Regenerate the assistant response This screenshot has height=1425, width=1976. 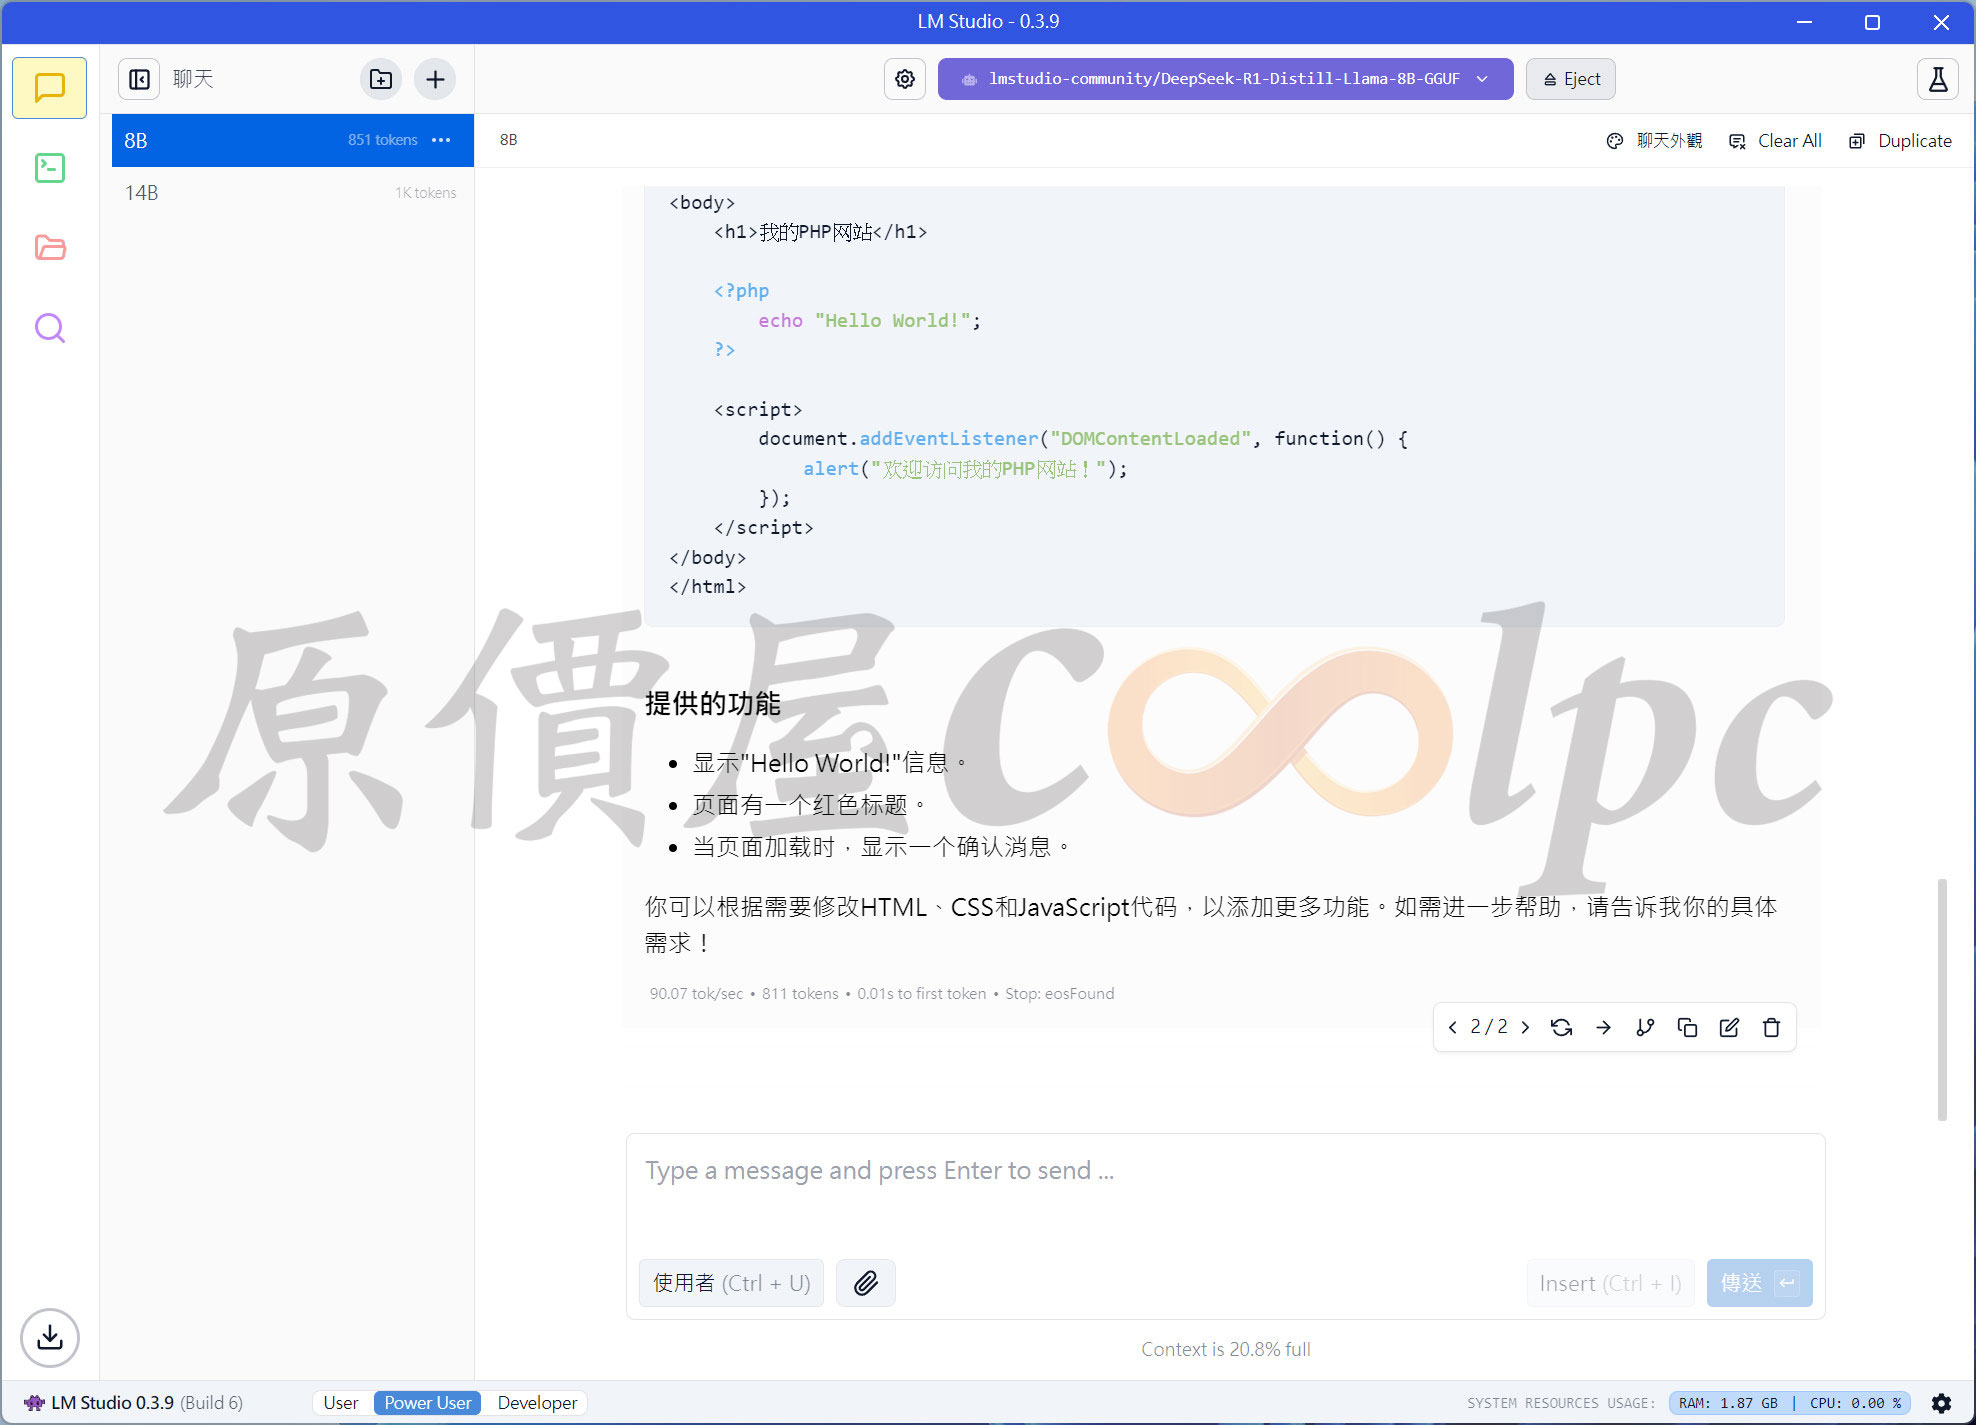click(x=1561, y=1027)
